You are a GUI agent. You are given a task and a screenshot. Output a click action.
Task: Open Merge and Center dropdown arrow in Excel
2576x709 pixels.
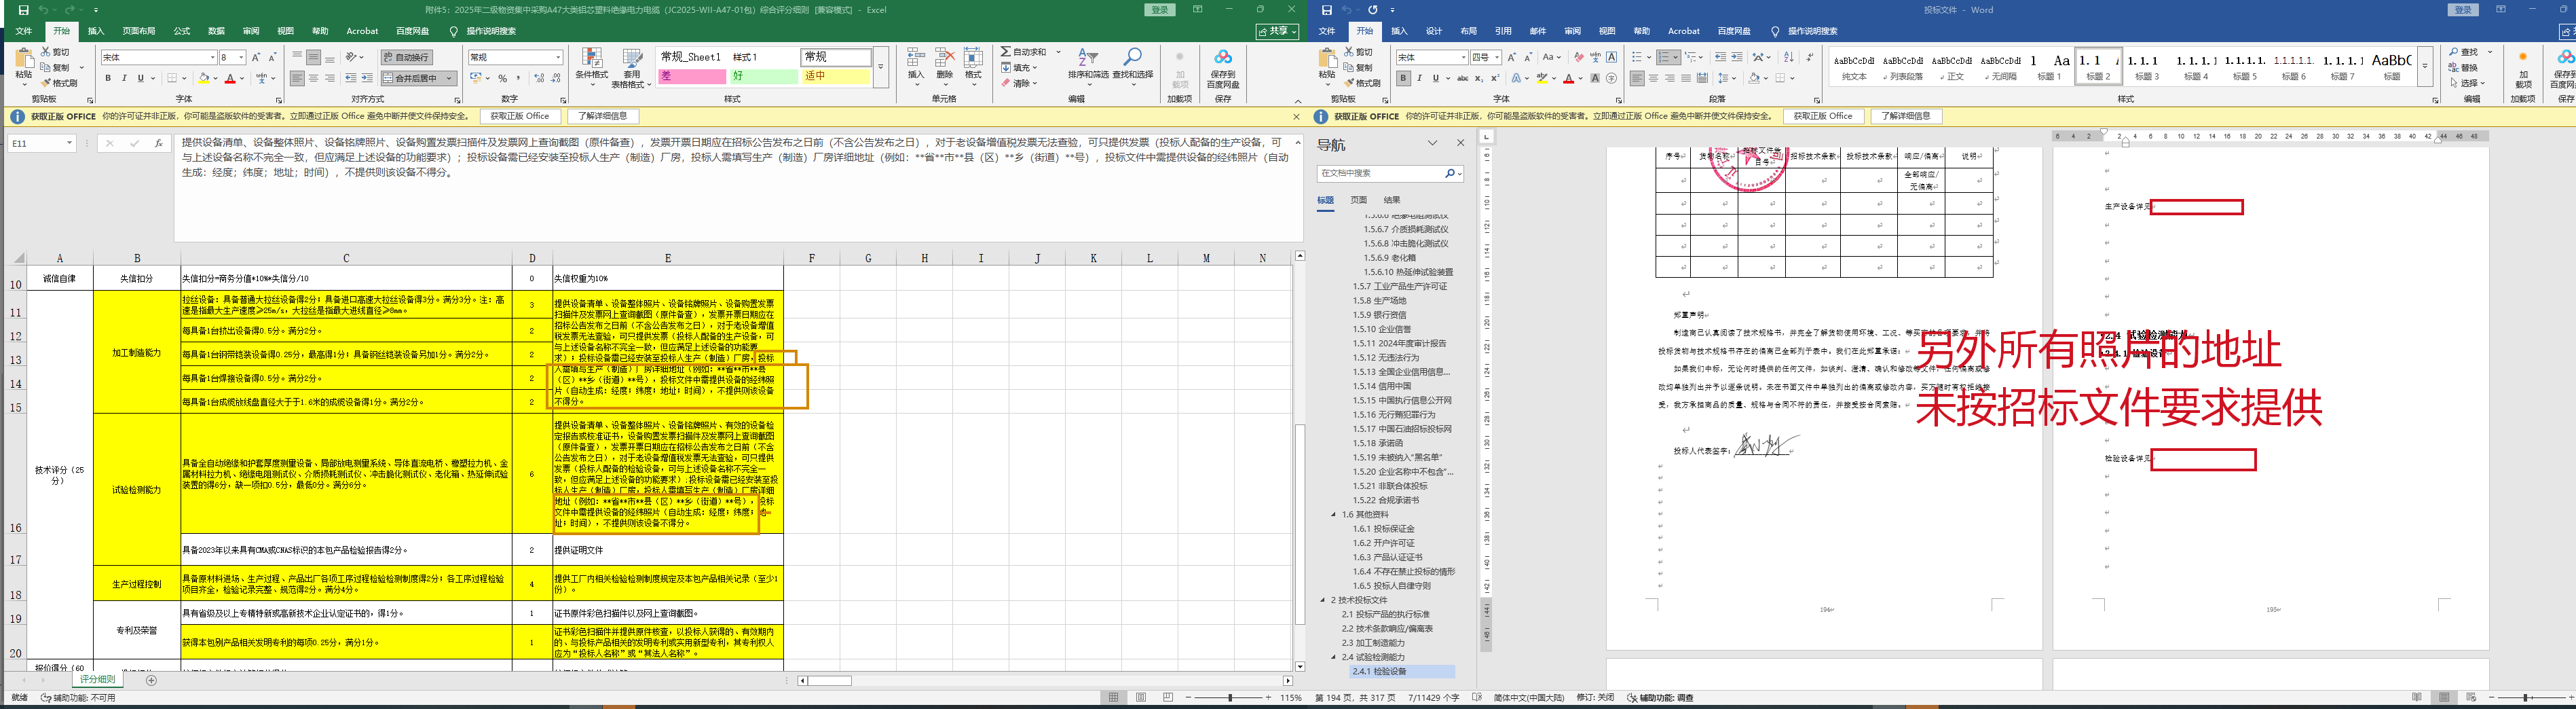click(450, 78)
